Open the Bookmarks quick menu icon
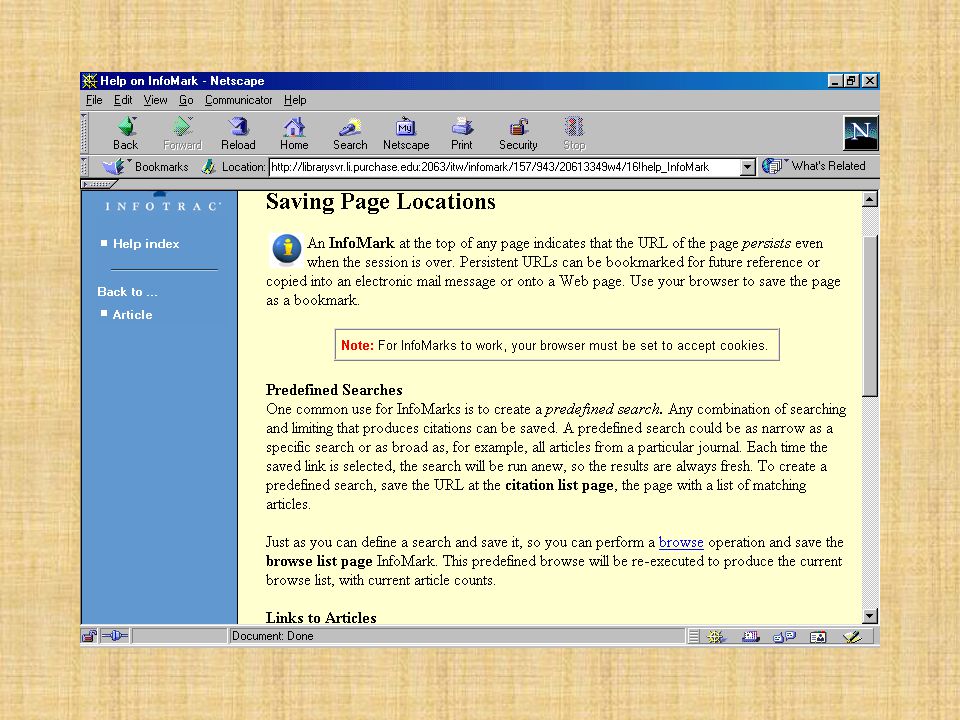 (114, 167)
